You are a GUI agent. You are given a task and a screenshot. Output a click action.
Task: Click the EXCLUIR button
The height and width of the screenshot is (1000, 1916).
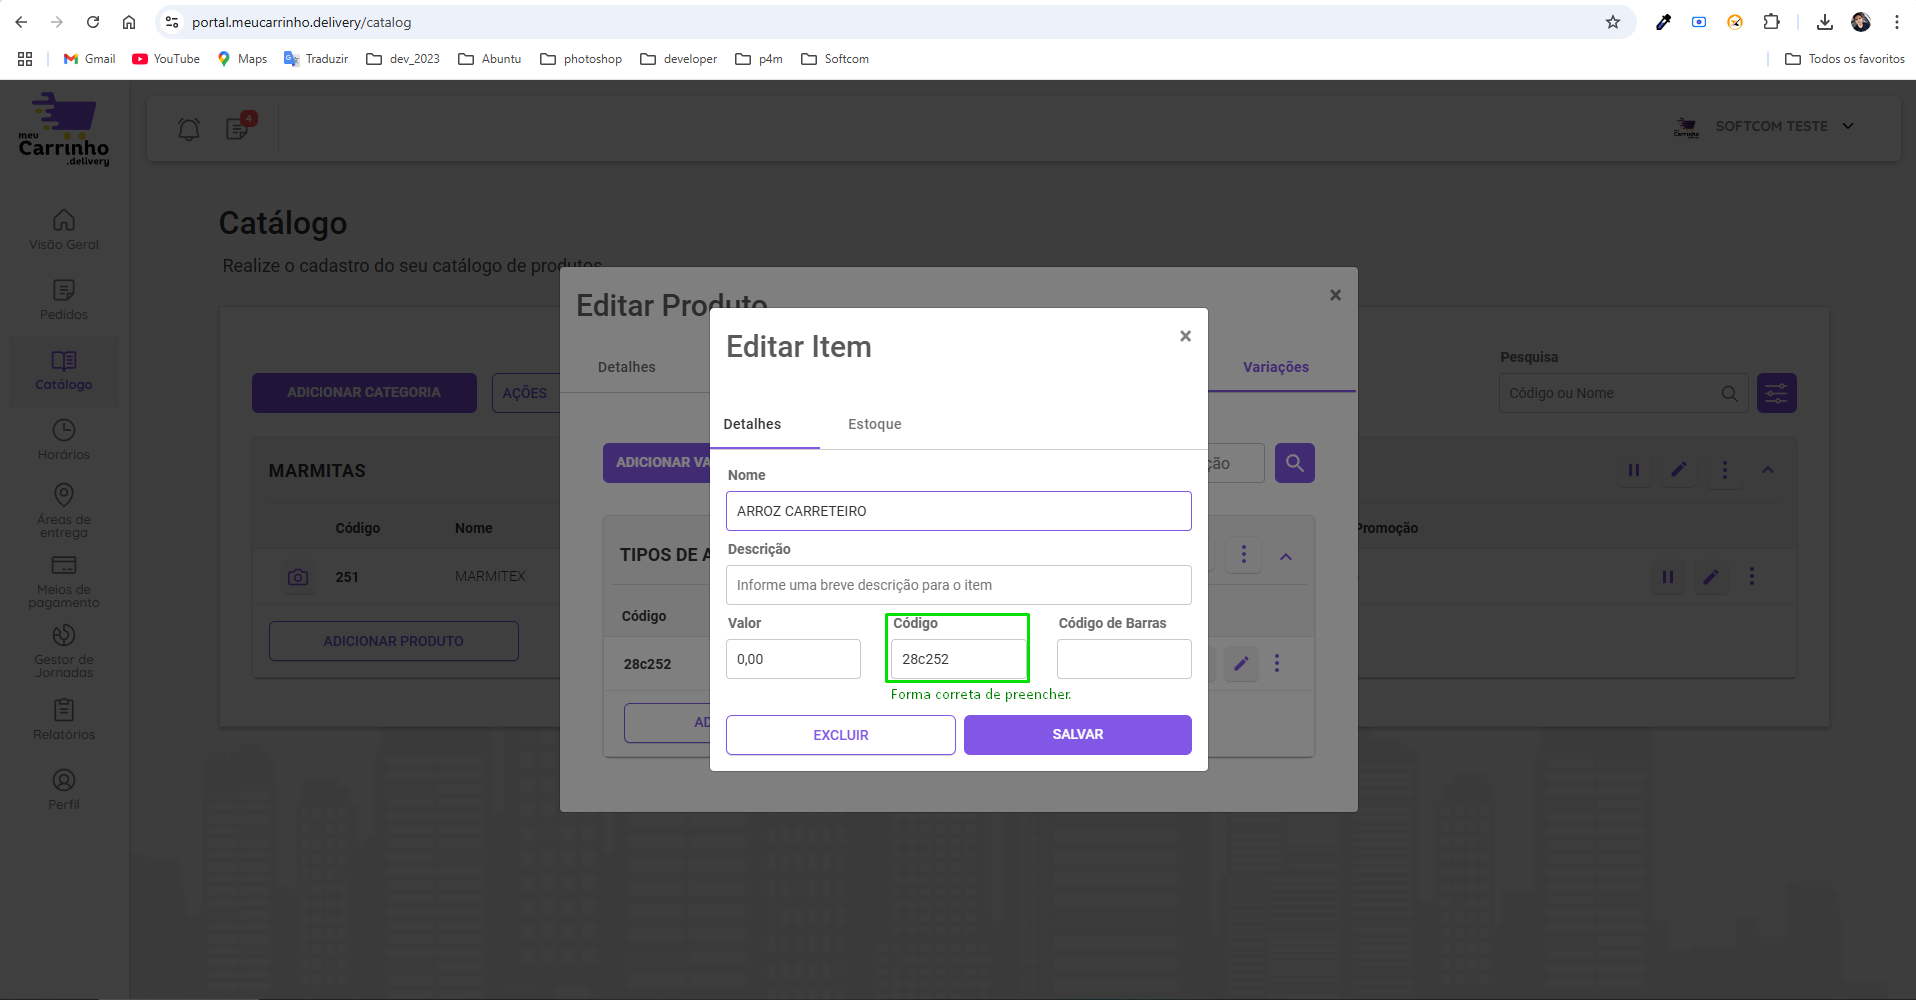click(840, 735)
